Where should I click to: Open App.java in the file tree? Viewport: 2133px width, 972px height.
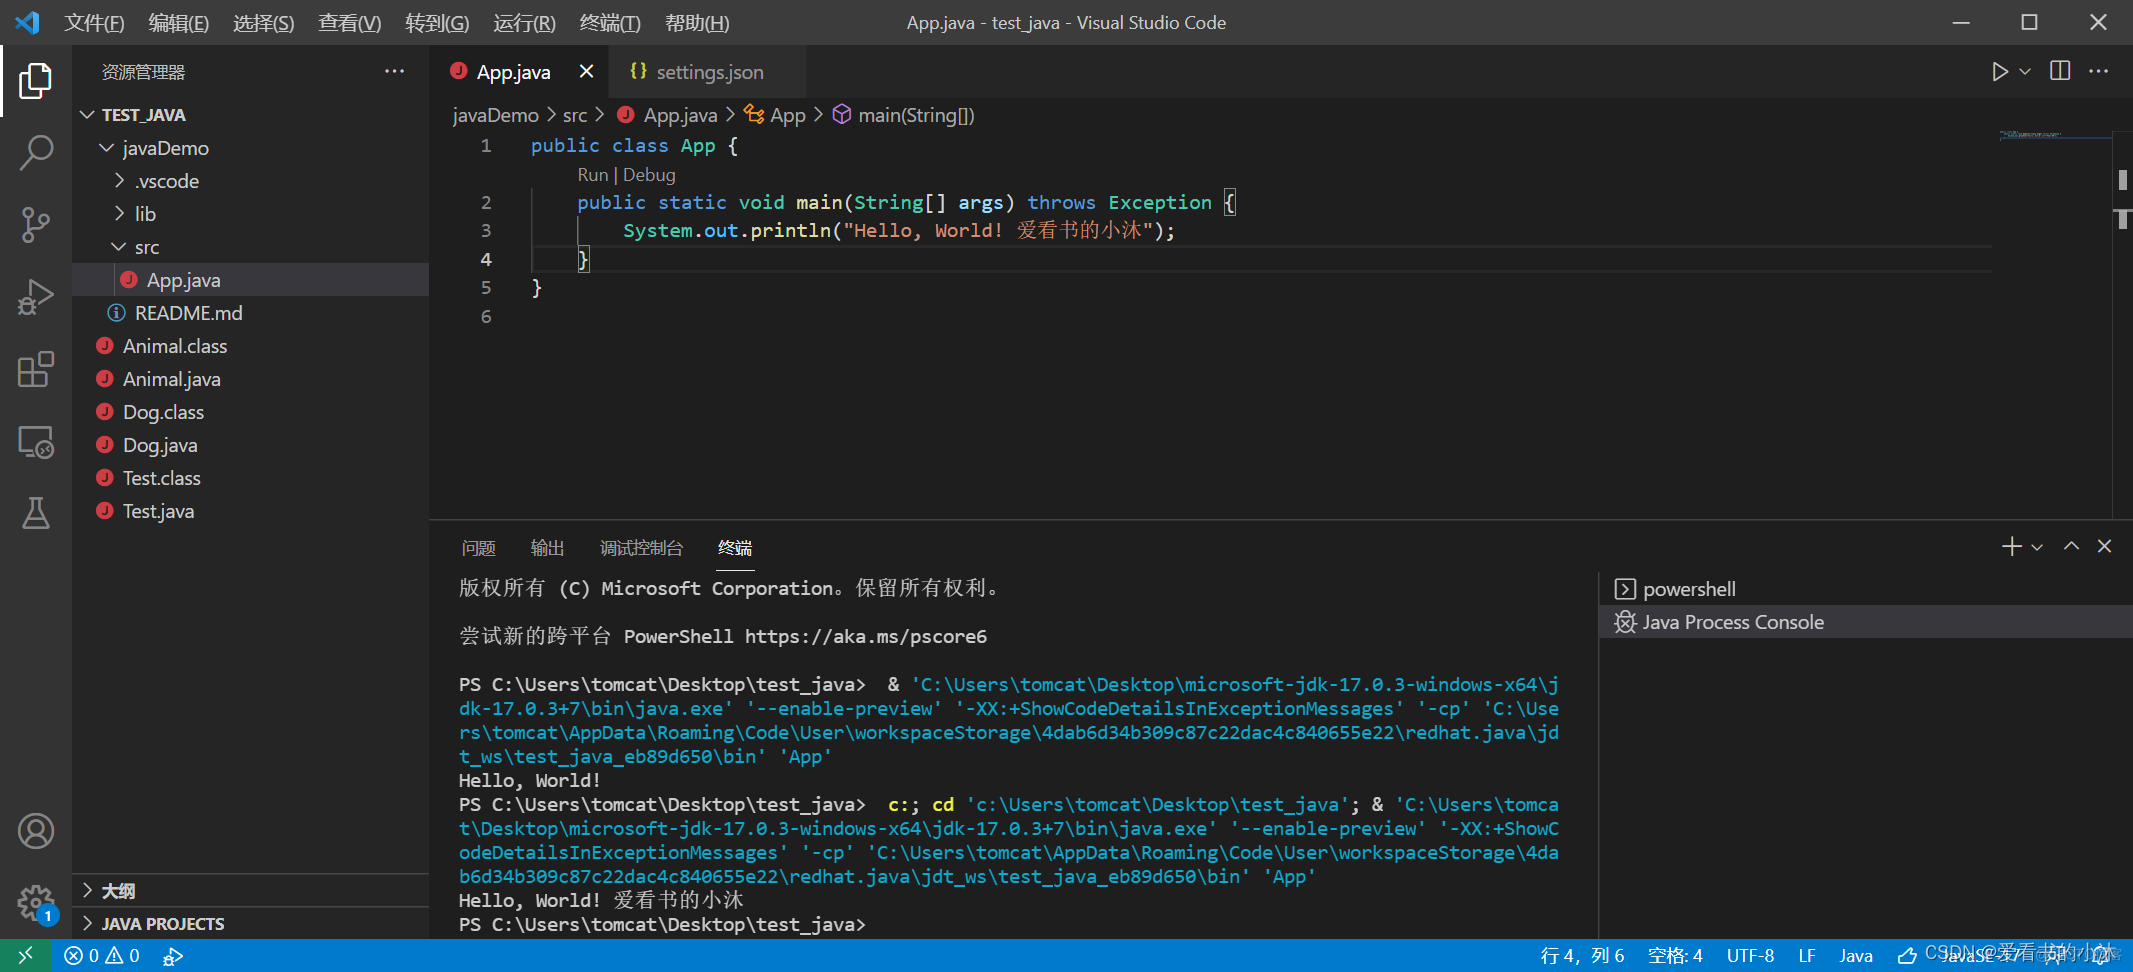point(250,280)
